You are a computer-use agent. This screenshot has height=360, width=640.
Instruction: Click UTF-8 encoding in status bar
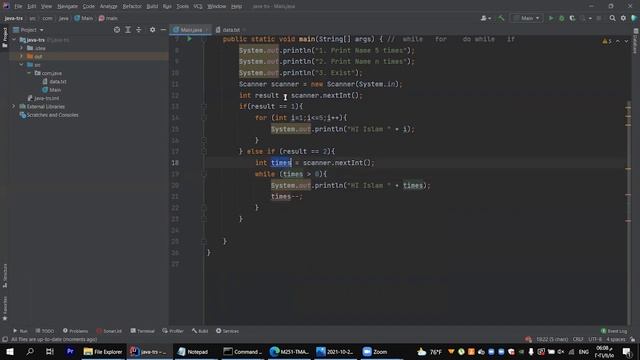[595, 340]
